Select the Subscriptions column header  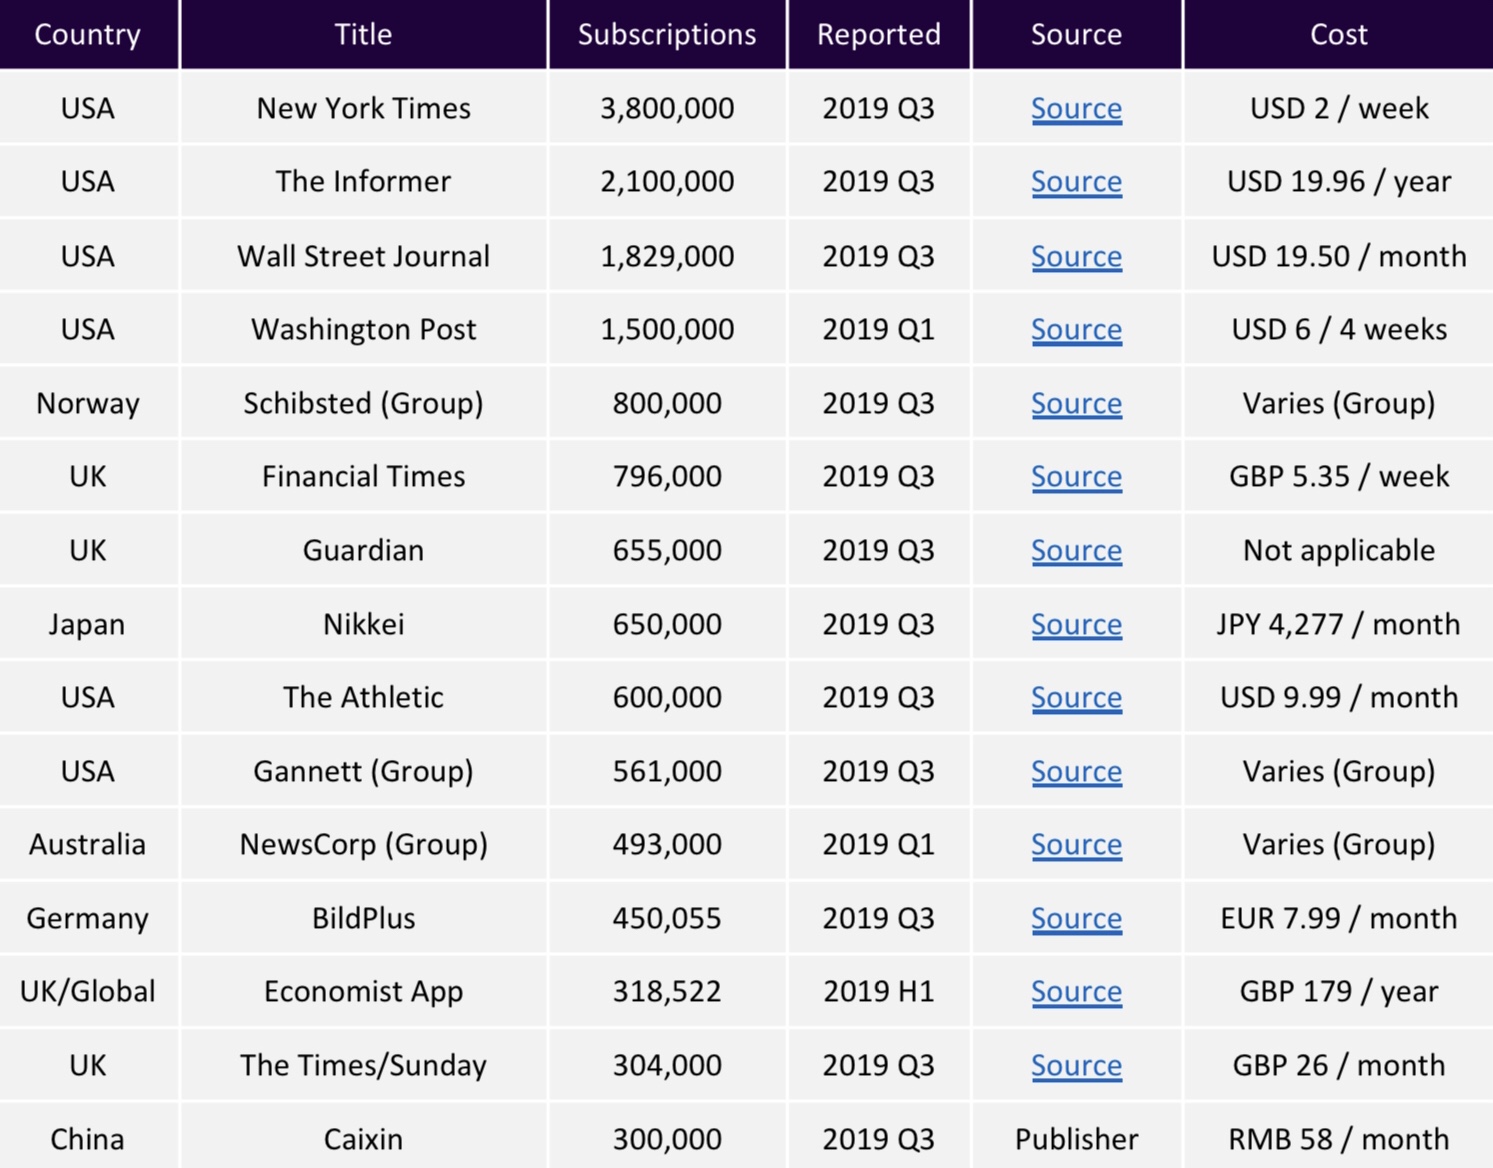667,34
